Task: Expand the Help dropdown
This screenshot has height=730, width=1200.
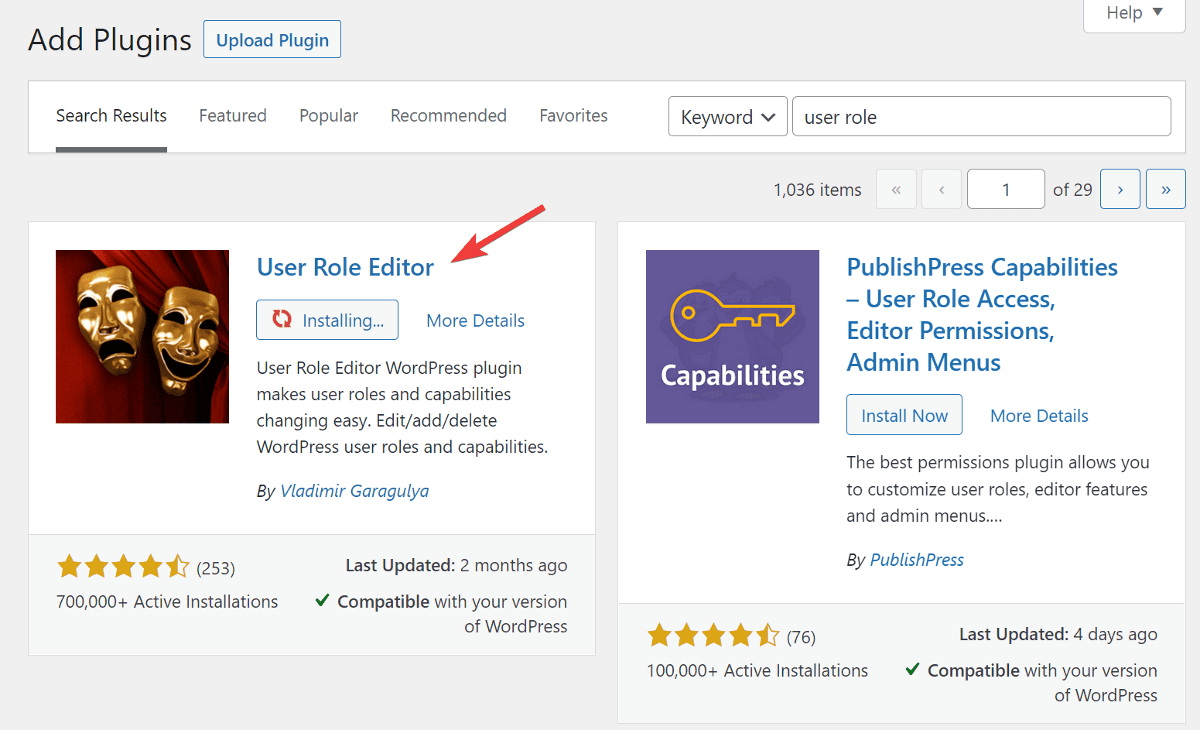Action: pos(1133,14)
